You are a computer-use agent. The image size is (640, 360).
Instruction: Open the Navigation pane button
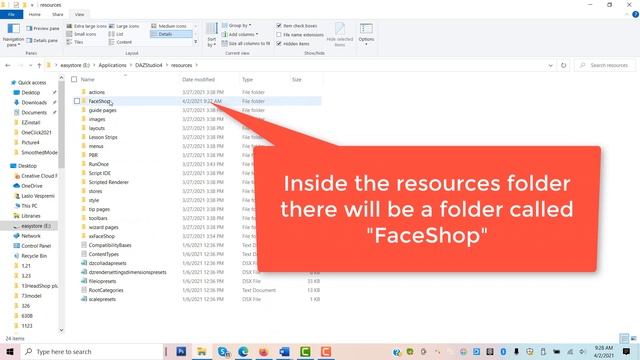coord(13,35)
